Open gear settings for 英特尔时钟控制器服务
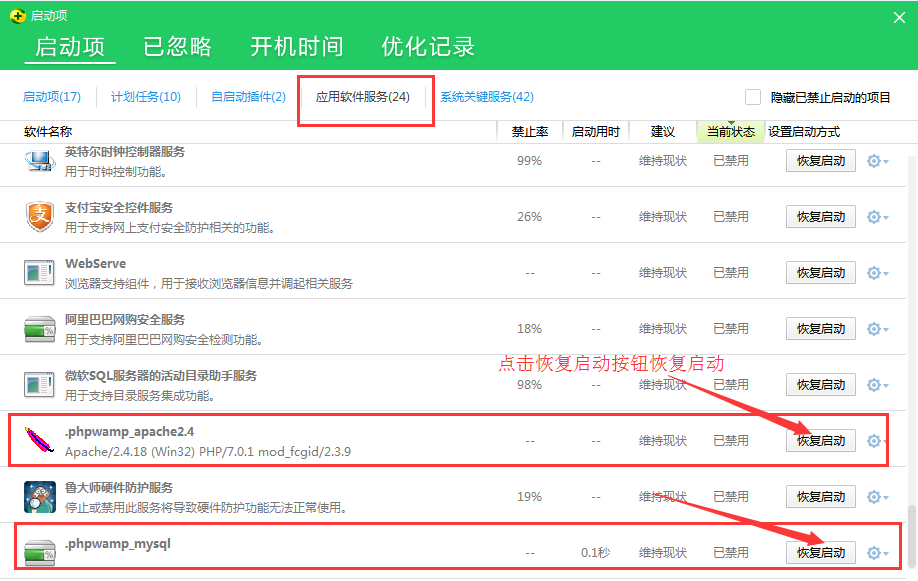Viewport: 918px width, 581px height. [877, 161]
